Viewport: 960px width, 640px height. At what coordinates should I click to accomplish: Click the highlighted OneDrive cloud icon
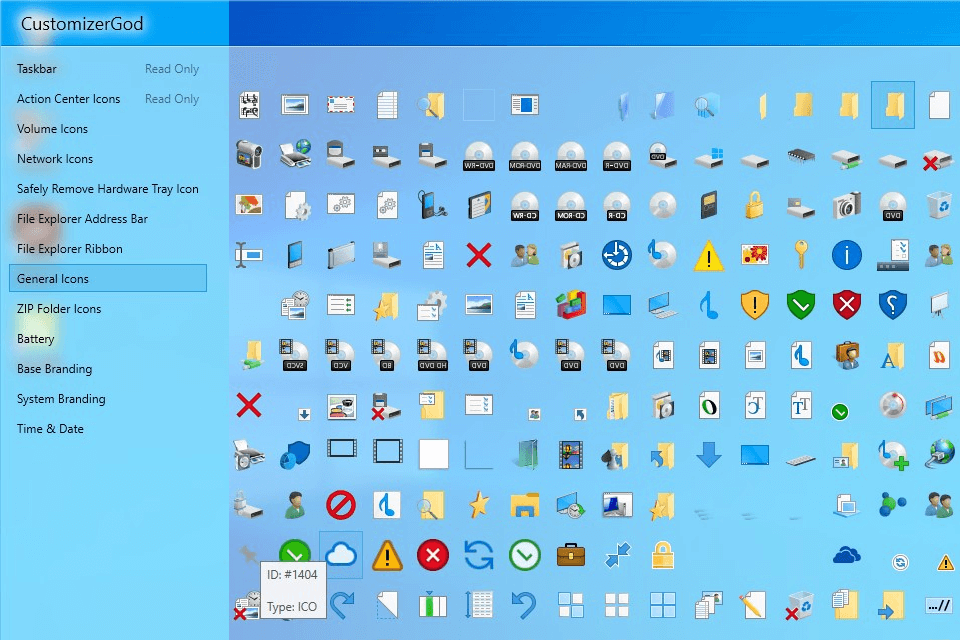(x=341, y=555)
